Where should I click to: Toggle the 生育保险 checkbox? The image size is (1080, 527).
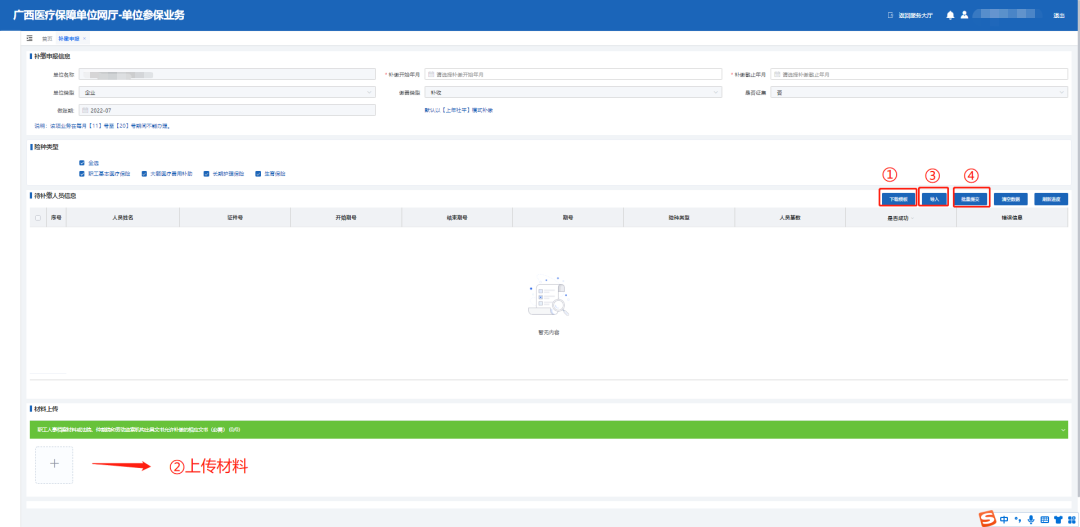(258, 173)
